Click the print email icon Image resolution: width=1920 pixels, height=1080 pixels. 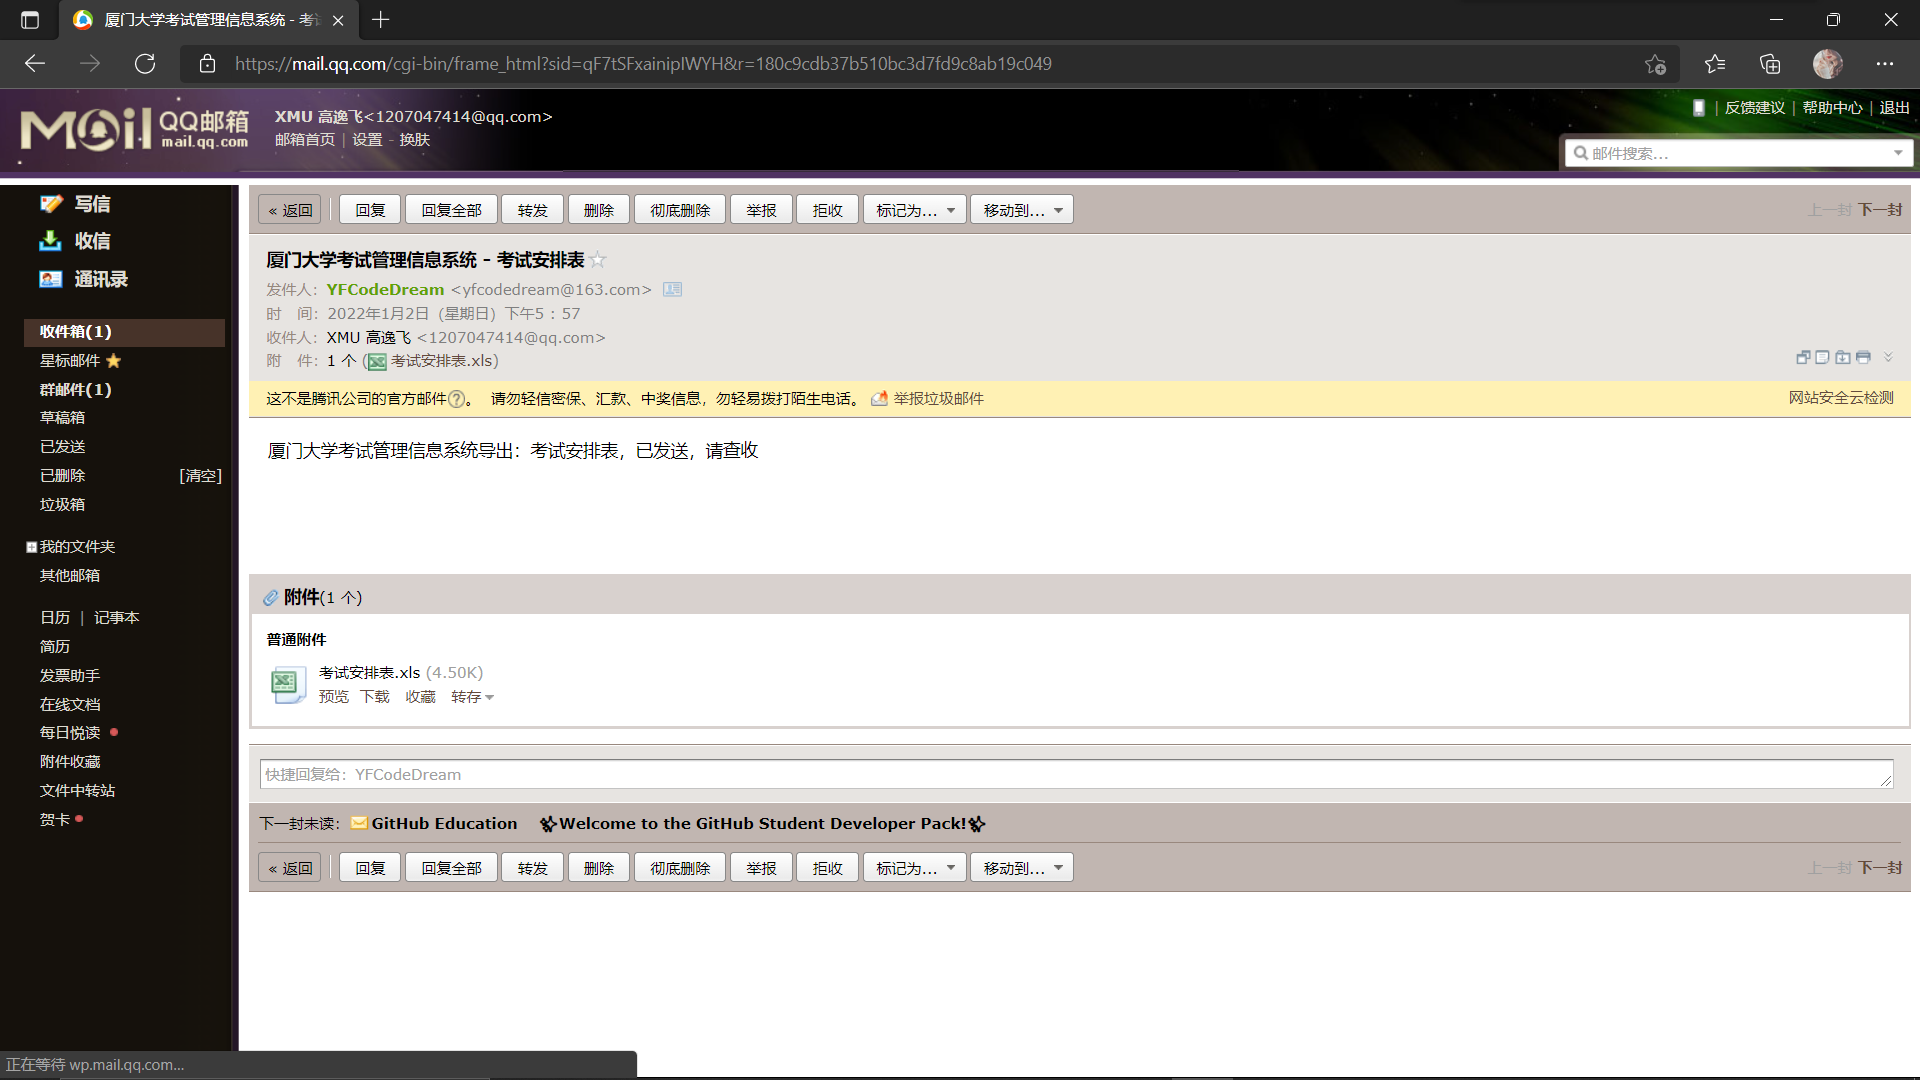pos(1863,357)
